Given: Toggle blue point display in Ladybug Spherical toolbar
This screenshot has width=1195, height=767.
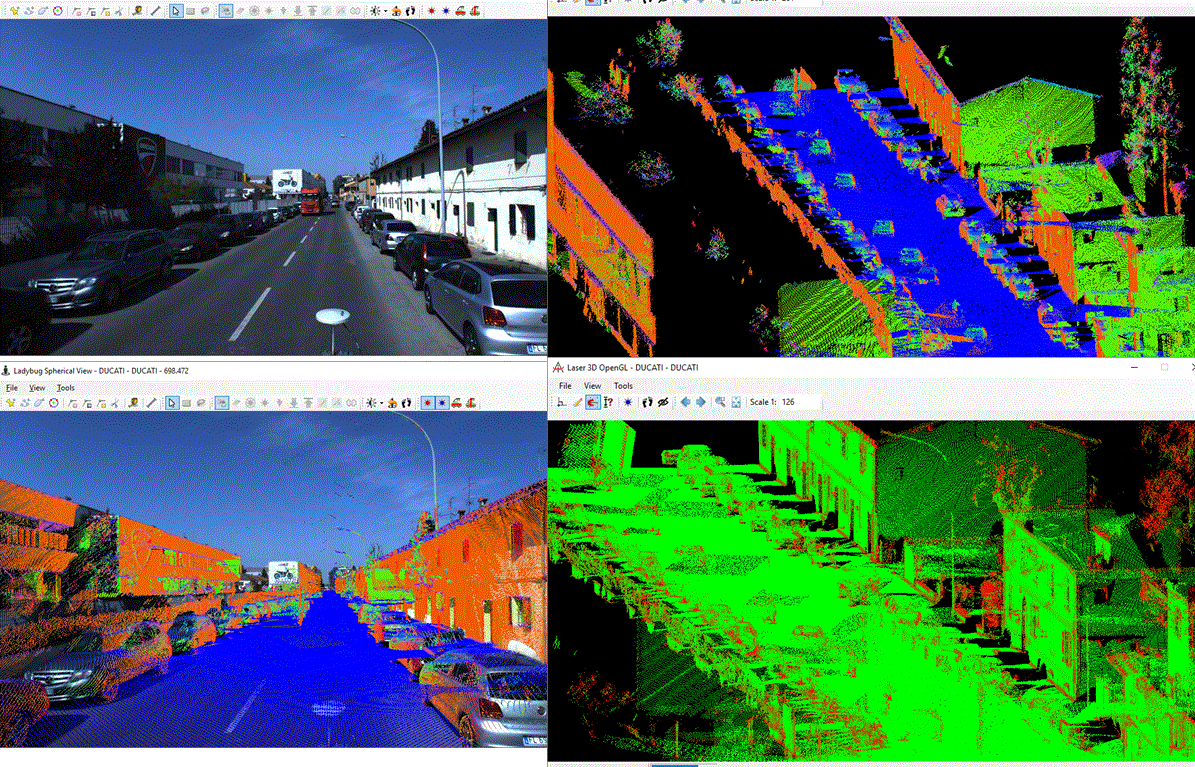Looking at the screenshot, I should (442, 403).
